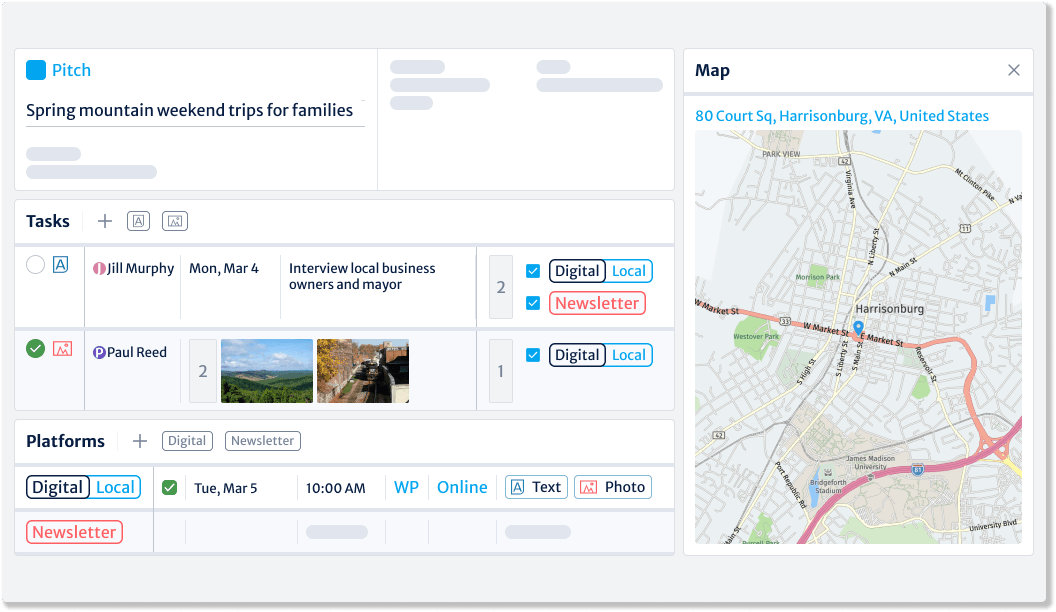Uncheck Digital Local for Paul Reed's task
Image resolution: width=1056 pixels, height=612 pixels.
click(533, 355)
